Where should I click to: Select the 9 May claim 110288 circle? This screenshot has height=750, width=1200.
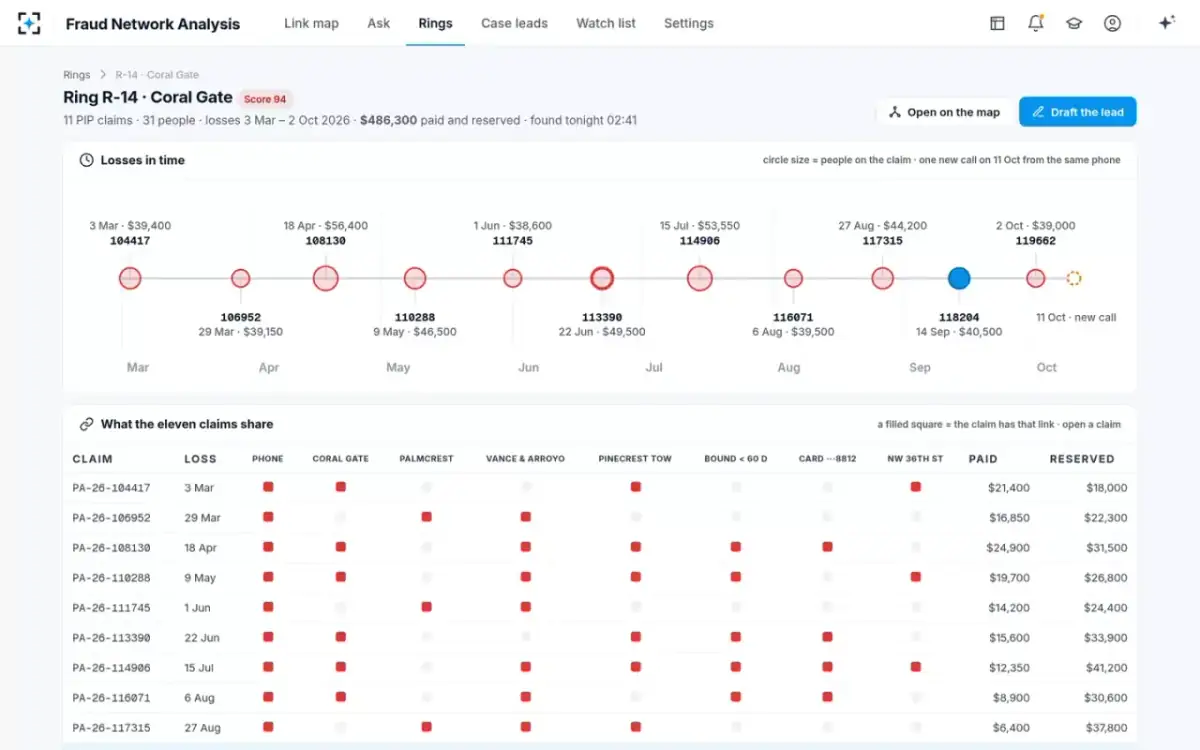[415, 278]
